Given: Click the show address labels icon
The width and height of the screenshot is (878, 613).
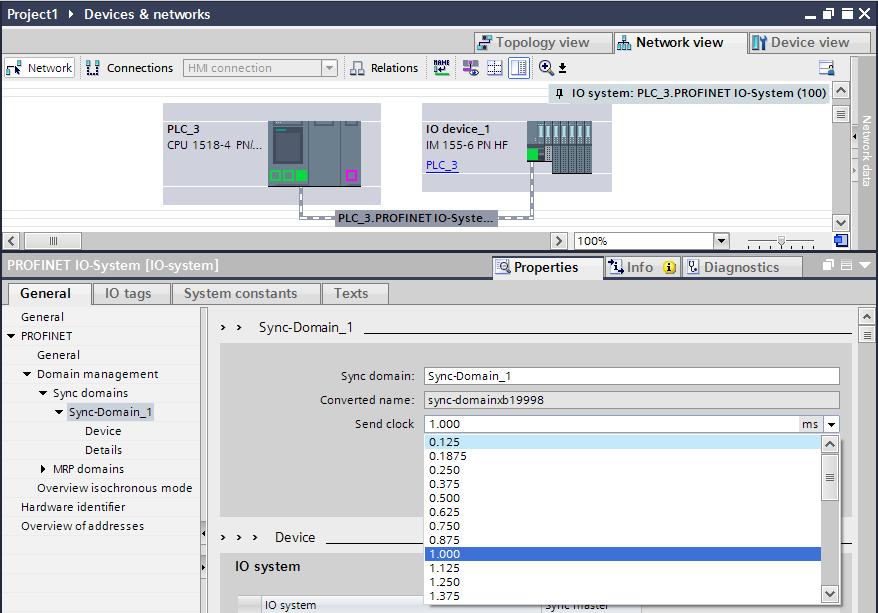Looking at the screenshot, I should coord(470,68).
